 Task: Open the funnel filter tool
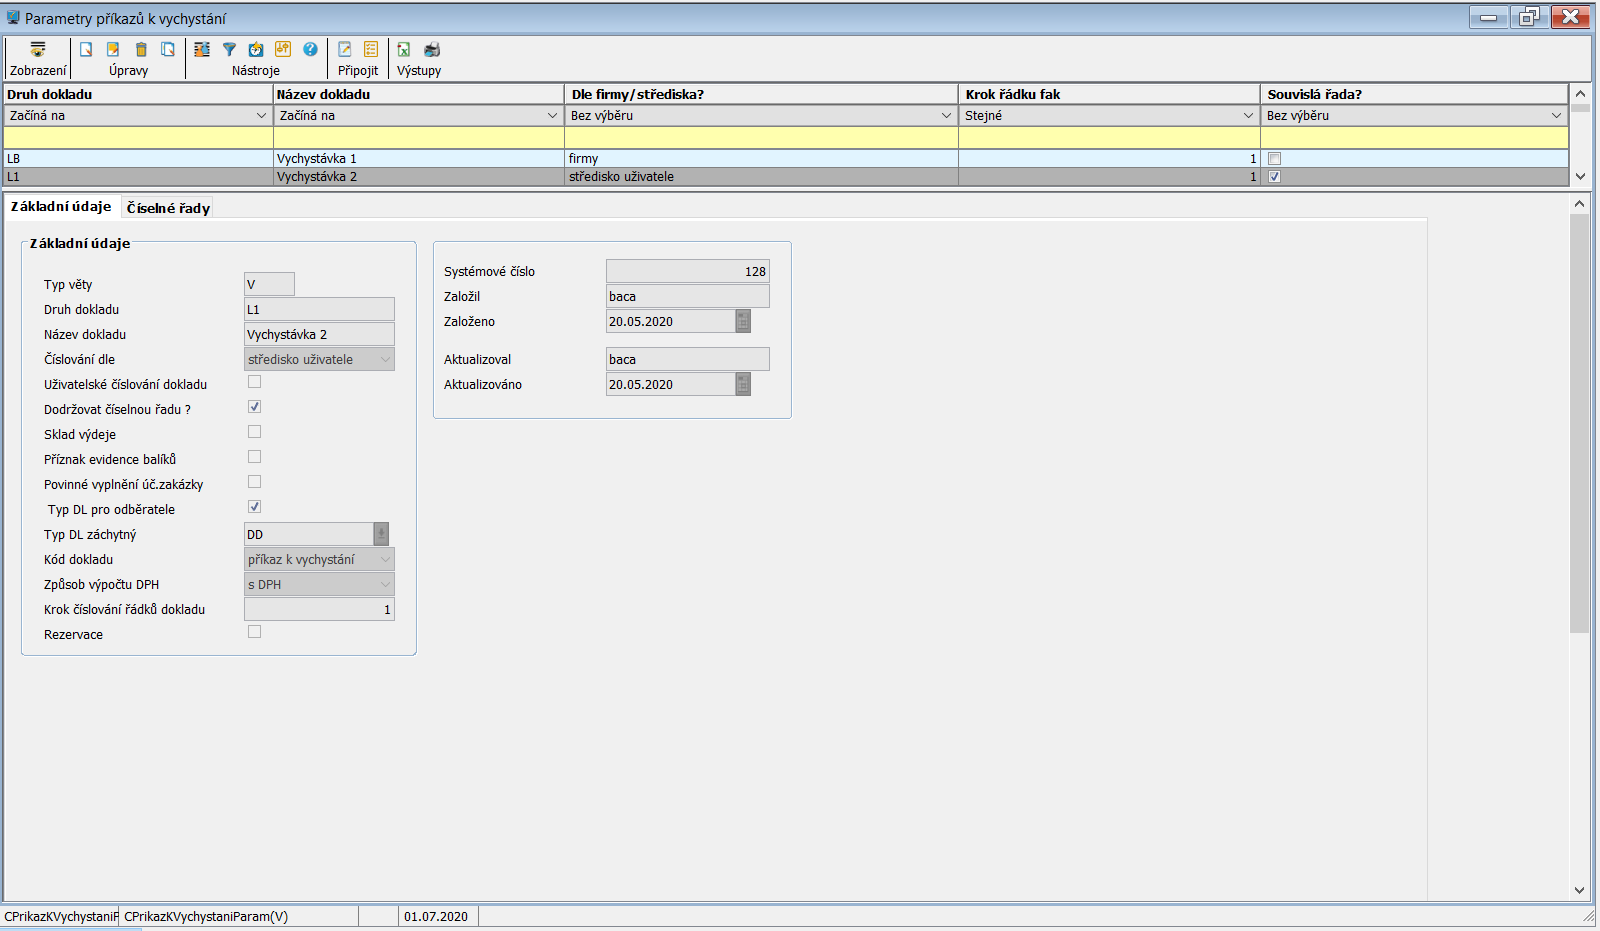229,50
